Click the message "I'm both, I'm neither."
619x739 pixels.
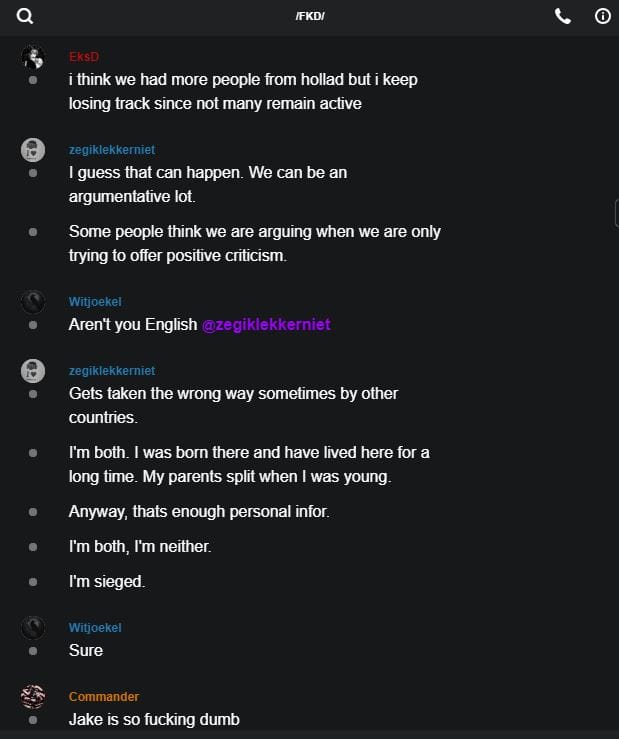click(140, 546)
